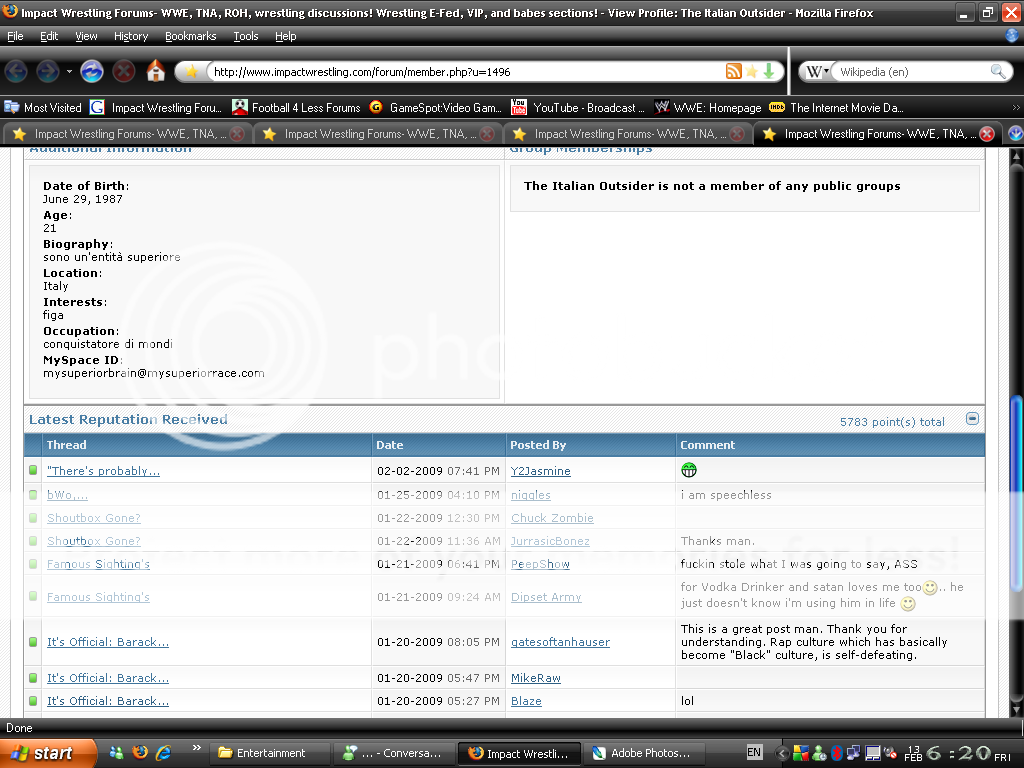The width and height of the screenshot is (1024, 768).
Task: Click inside the URL address field
Action: click(x=460, y=72)
